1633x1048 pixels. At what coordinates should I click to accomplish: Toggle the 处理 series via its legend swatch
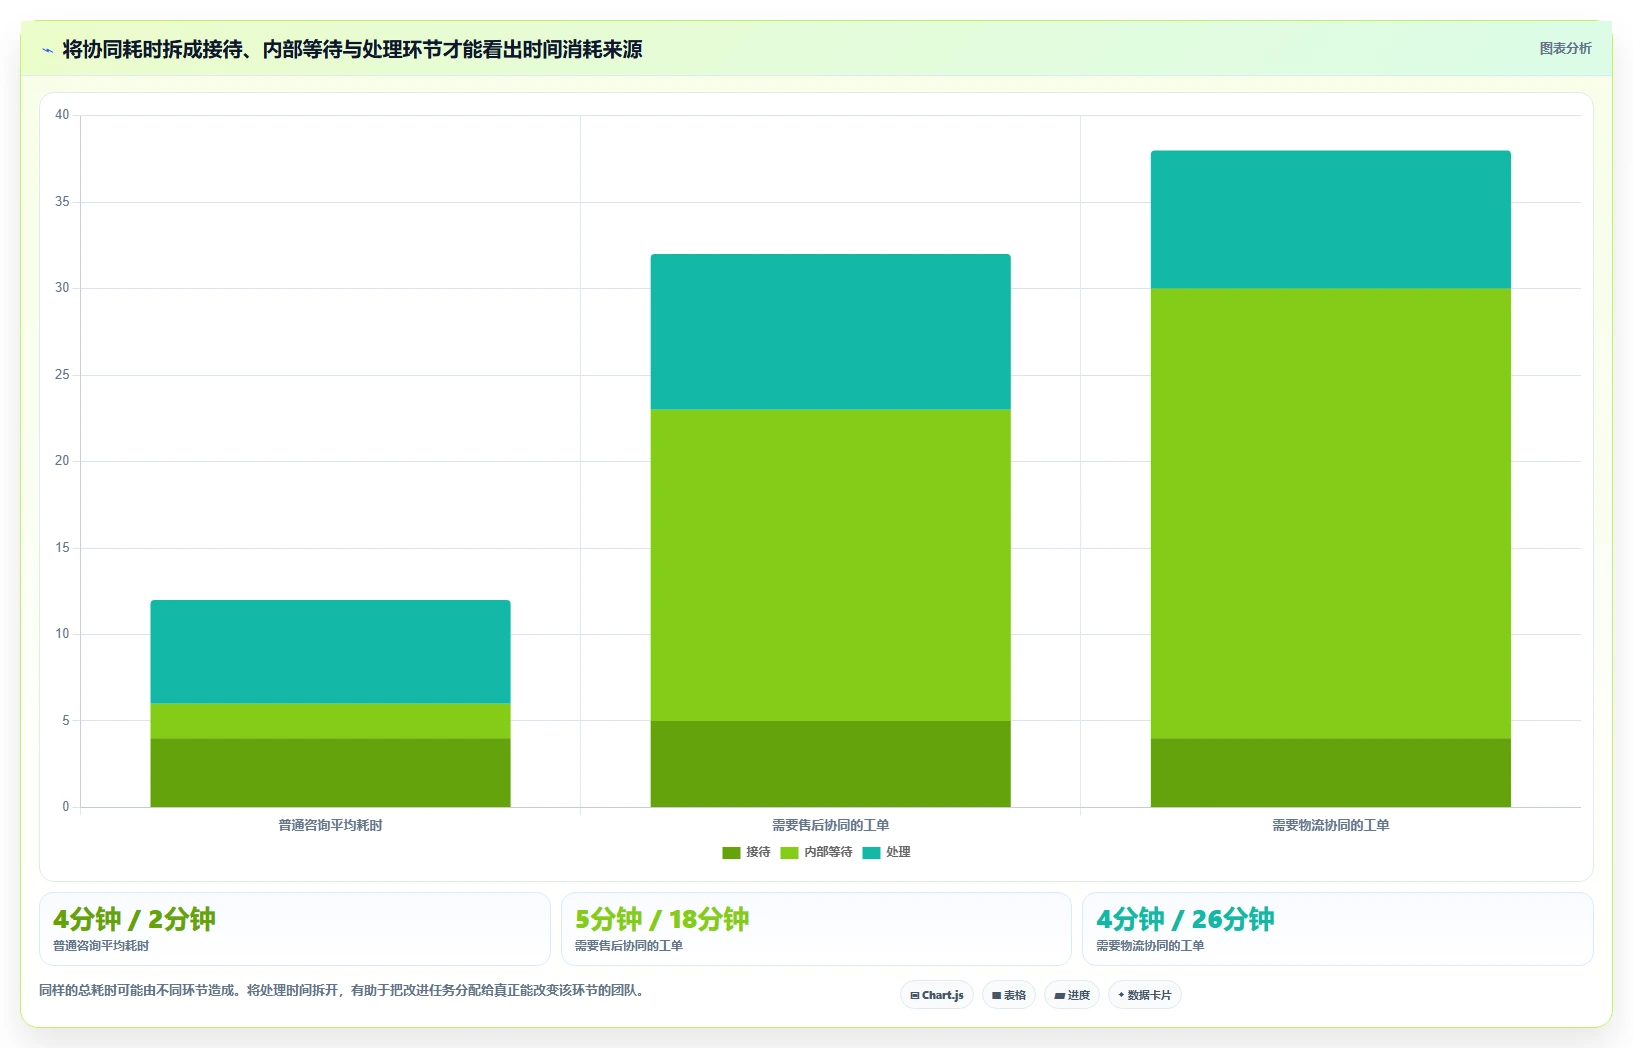[871, 853]
